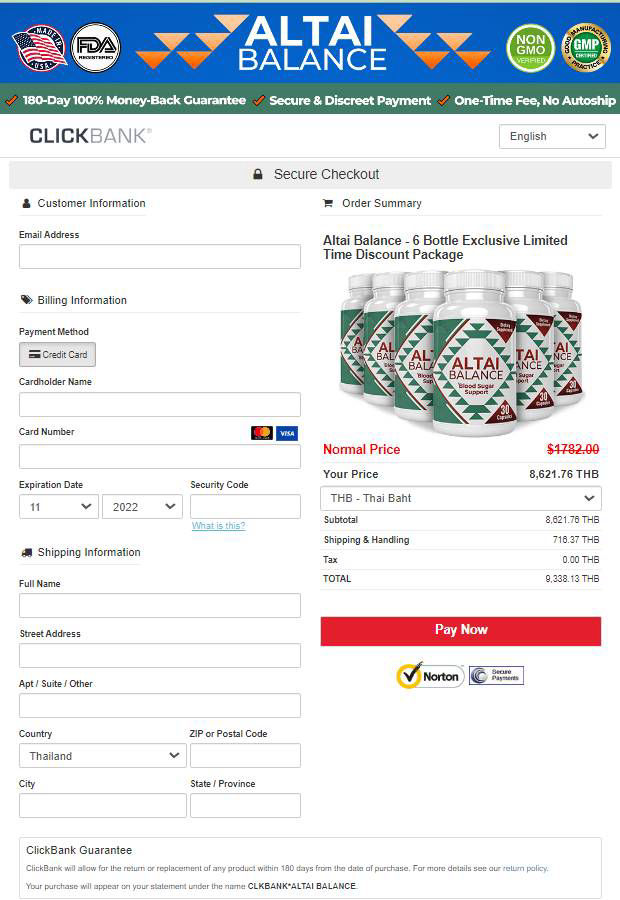Select Credit Card as payment method
620x900 pixels.
point(57,354)
